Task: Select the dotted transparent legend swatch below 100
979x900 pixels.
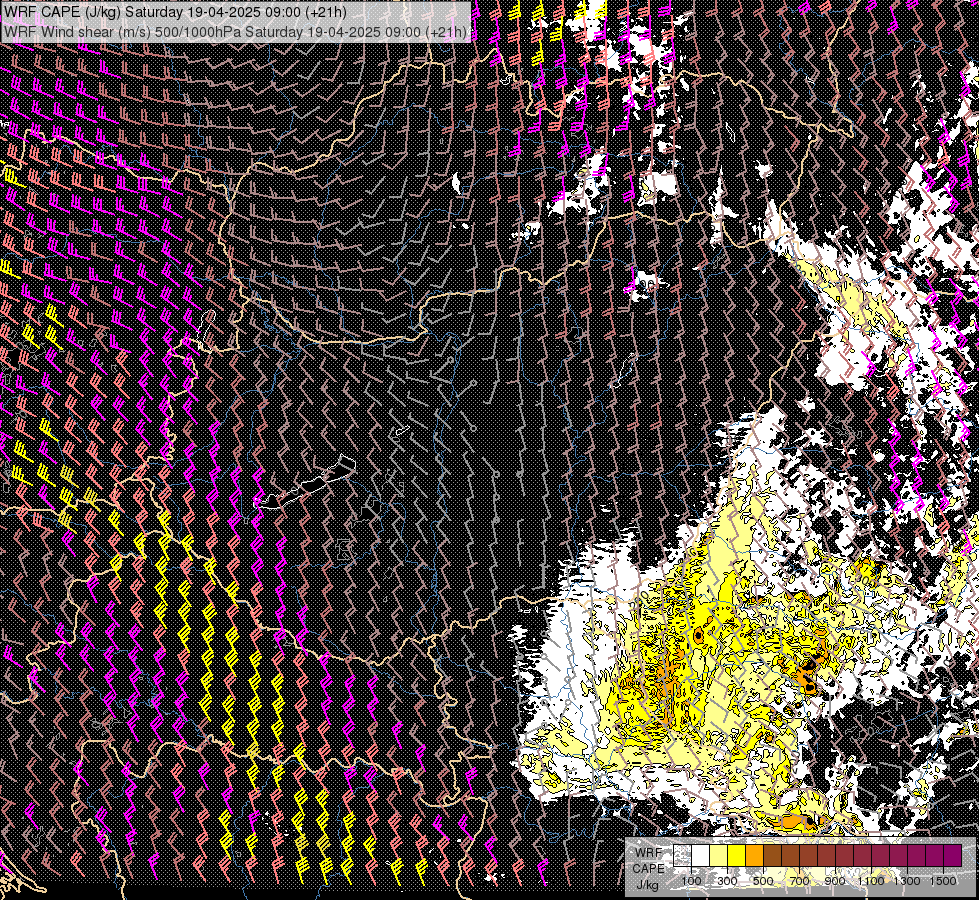Action: (x=682, y=856)
